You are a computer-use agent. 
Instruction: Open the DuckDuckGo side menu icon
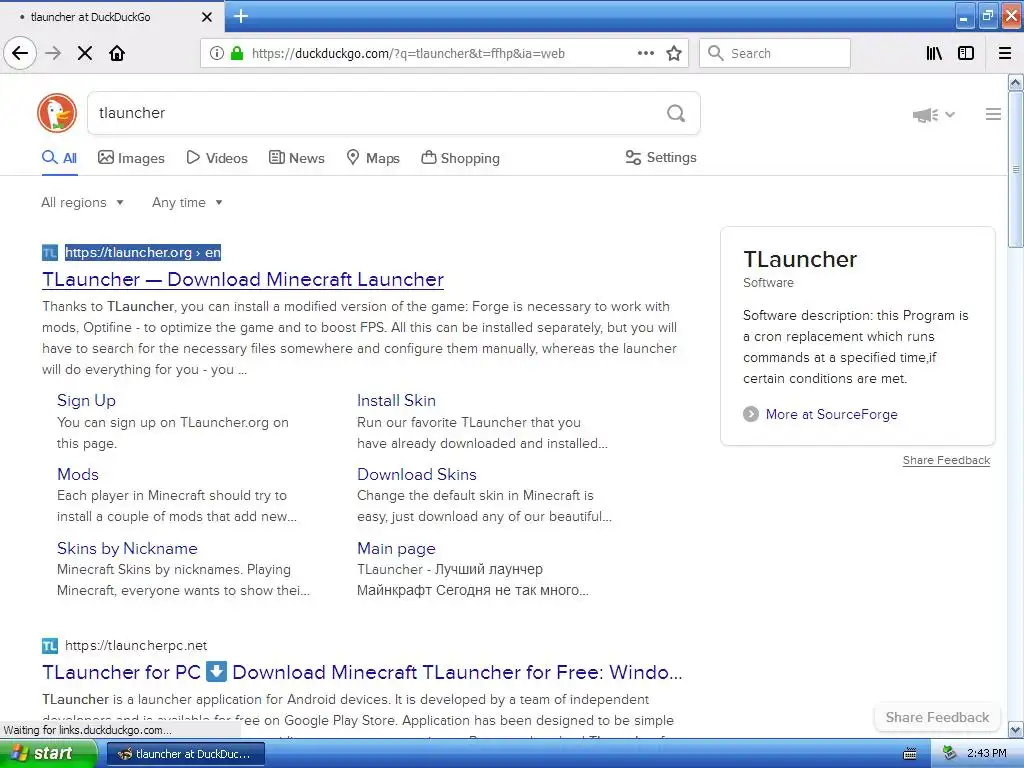[x=993, y=114]
